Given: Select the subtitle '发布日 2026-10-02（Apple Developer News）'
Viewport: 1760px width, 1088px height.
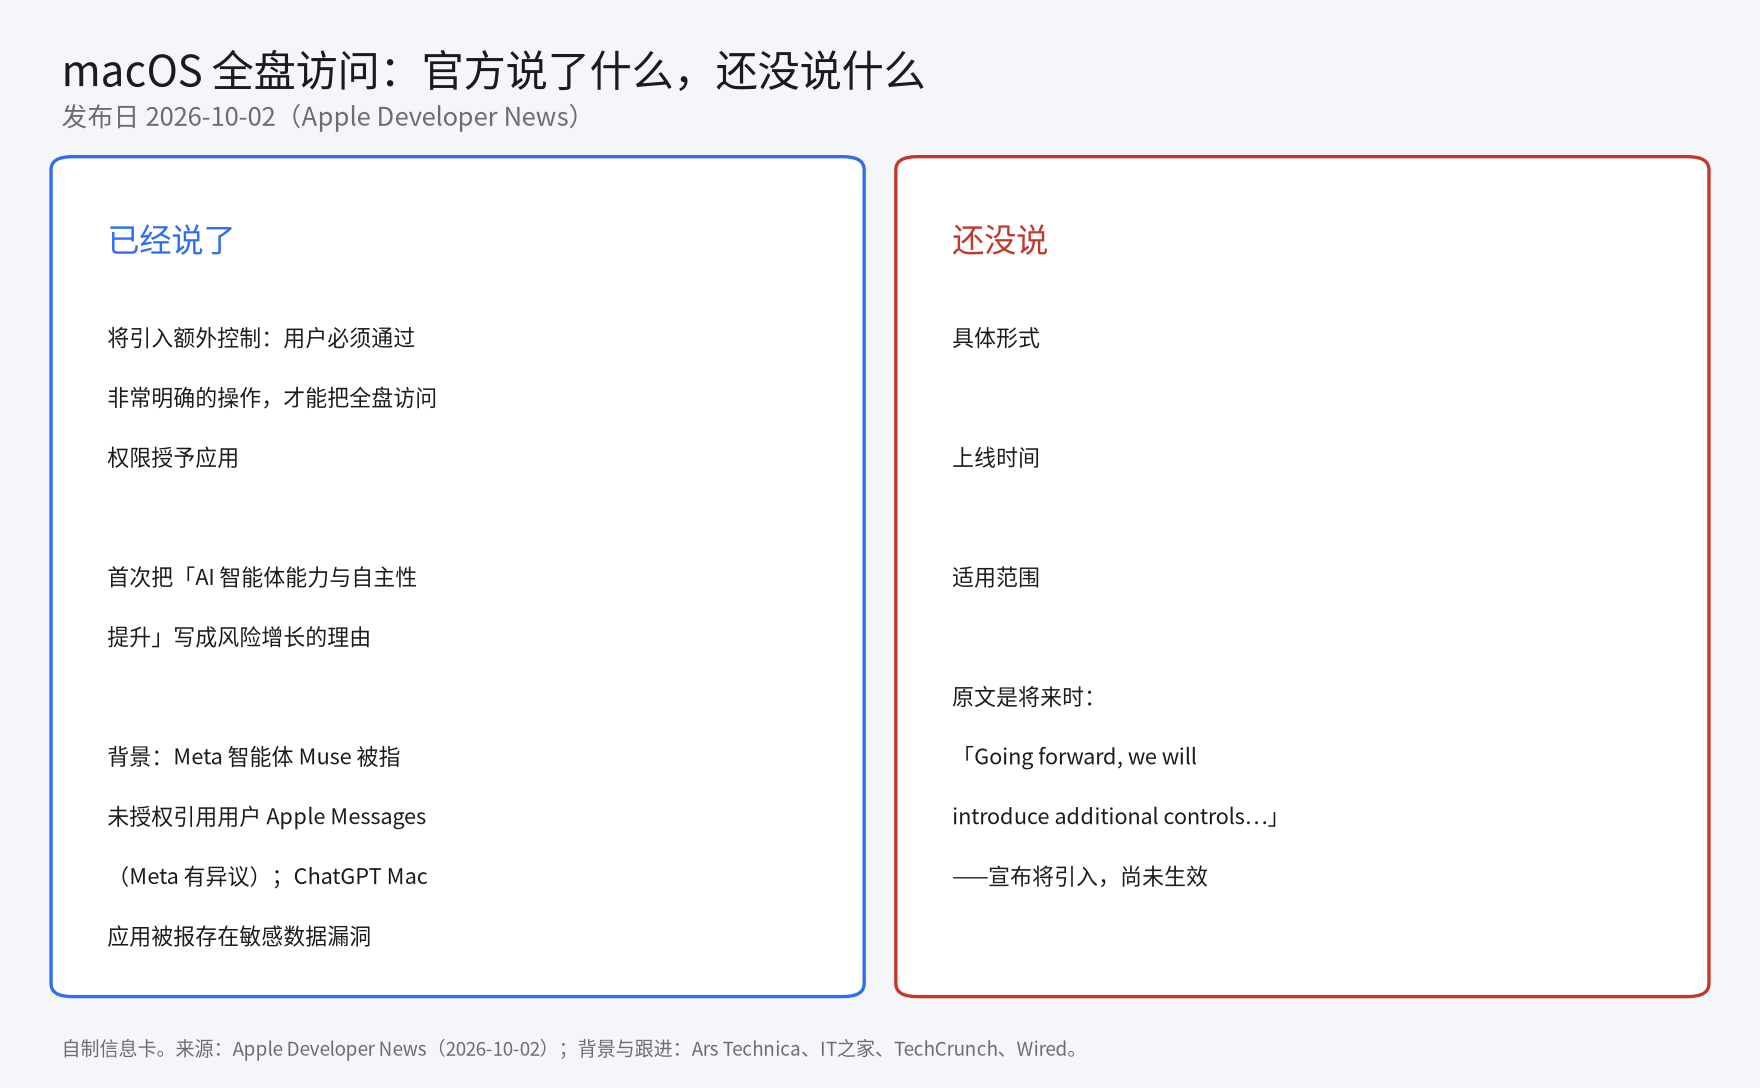Looking at the screenshot, I should [x=322, y=117].
